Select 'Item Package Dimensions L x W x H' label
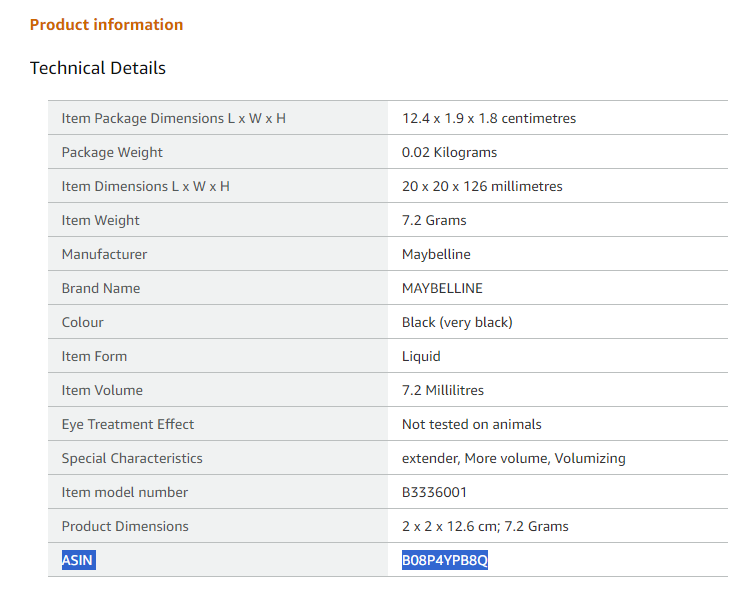Viewport: 753px width, 608px height. (173, 118)
